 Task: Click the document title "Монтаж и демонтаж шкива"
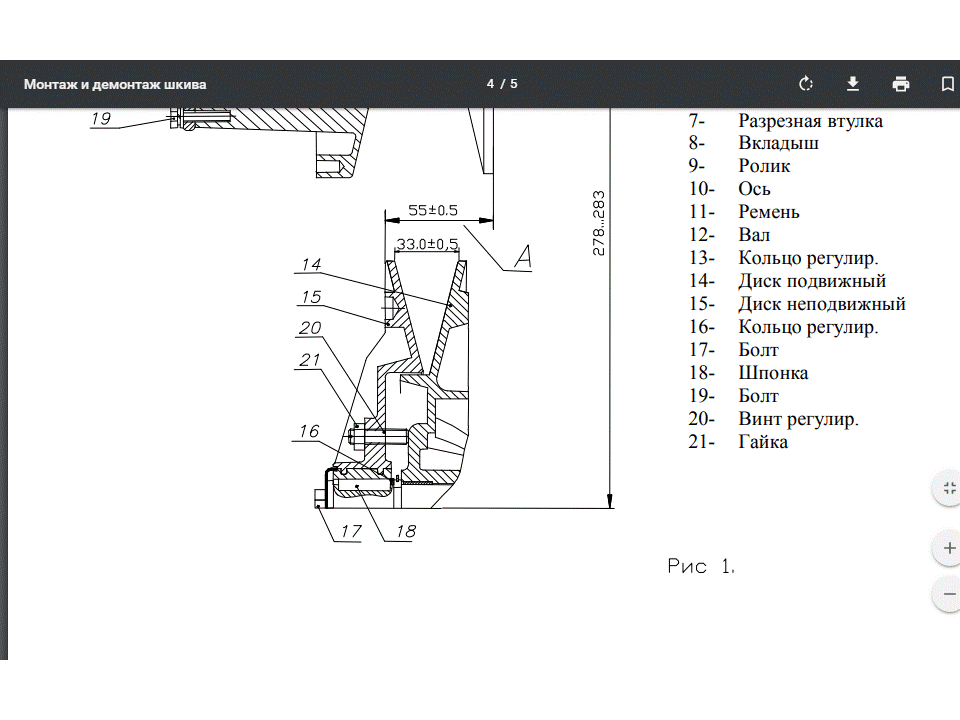115,84
